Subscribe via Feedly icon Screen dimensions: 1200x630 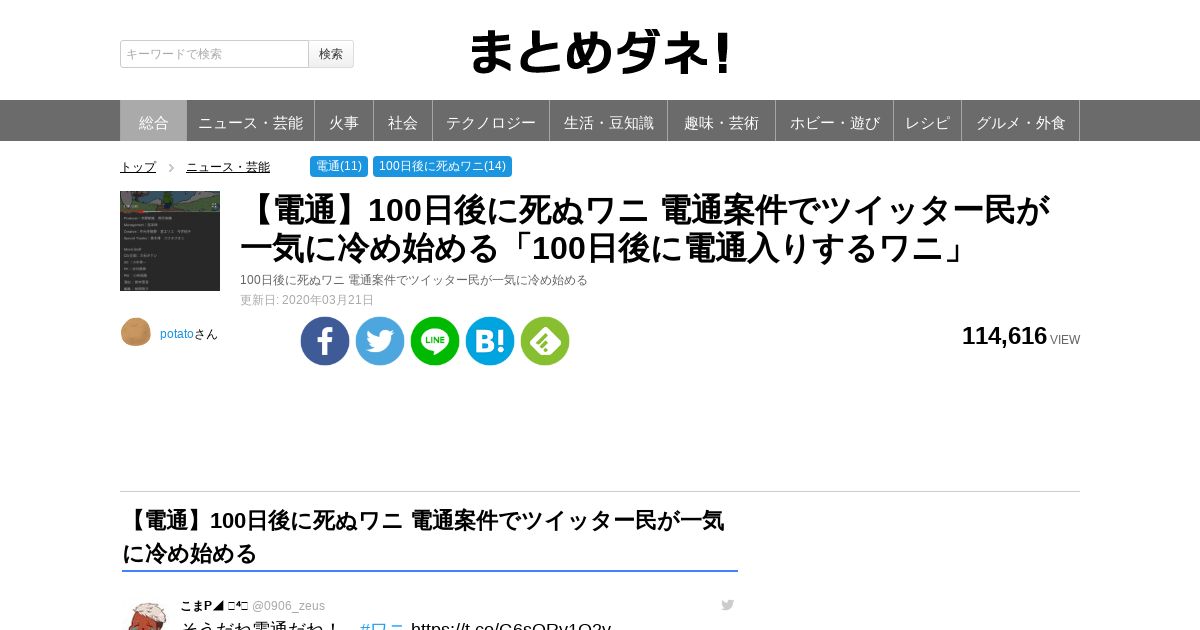tap(545, 341)
